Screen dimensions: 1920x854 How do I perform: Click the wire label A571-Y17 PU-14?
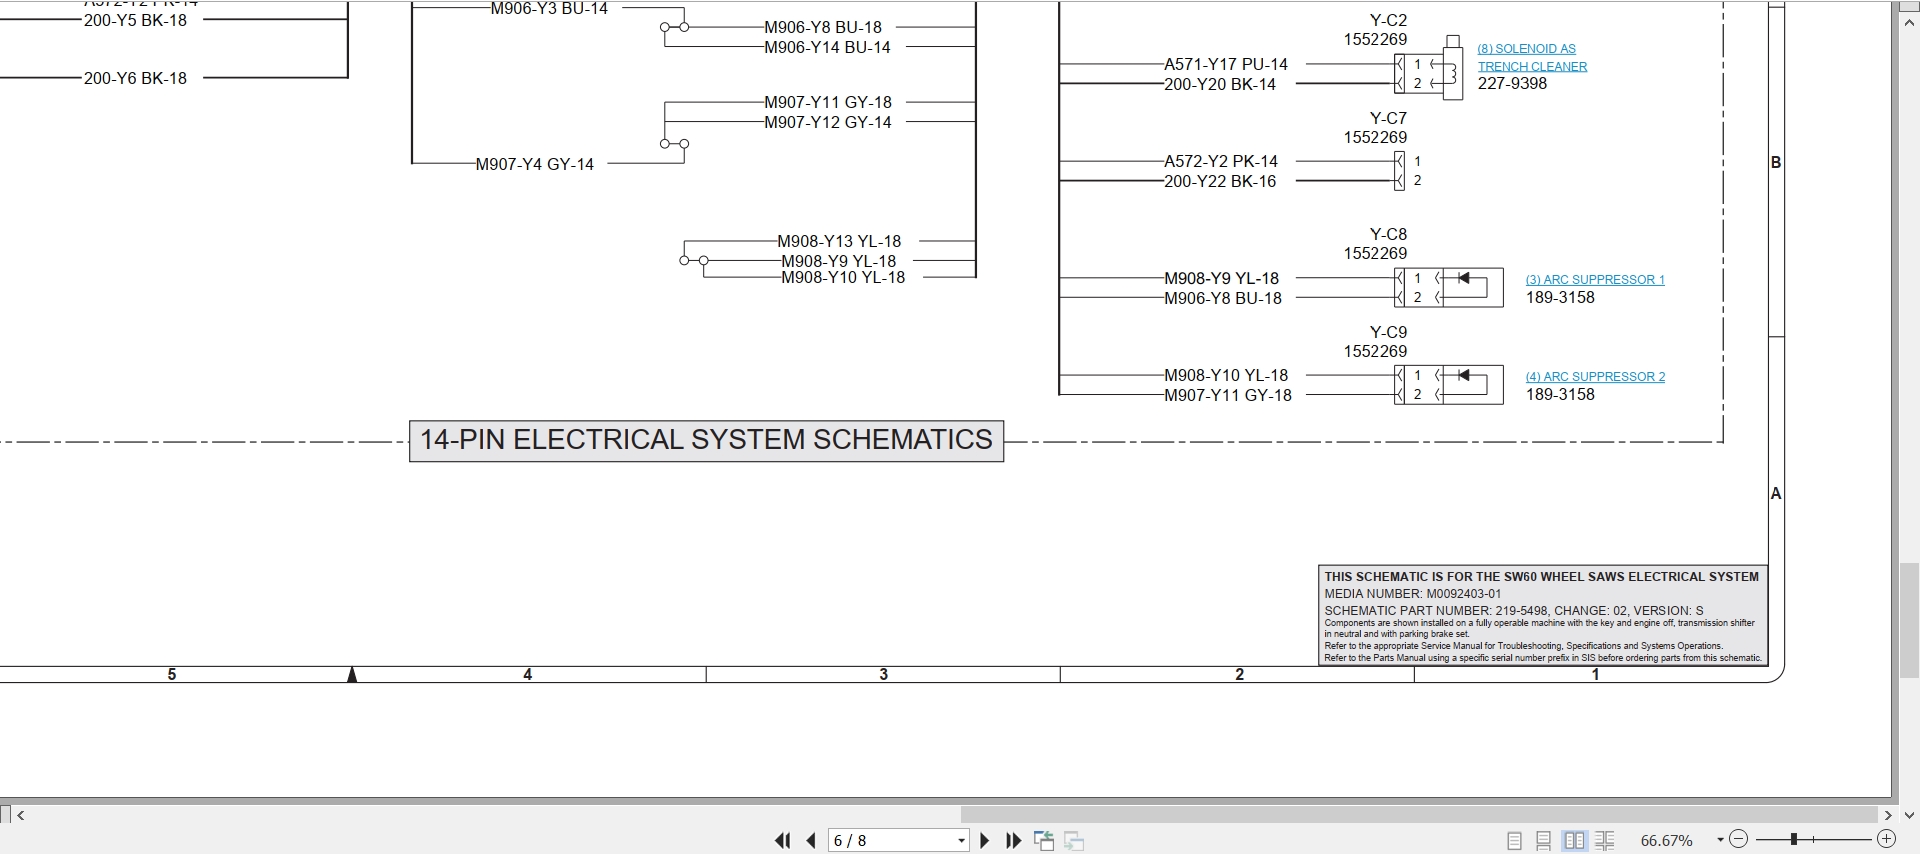pos(1226,64)
